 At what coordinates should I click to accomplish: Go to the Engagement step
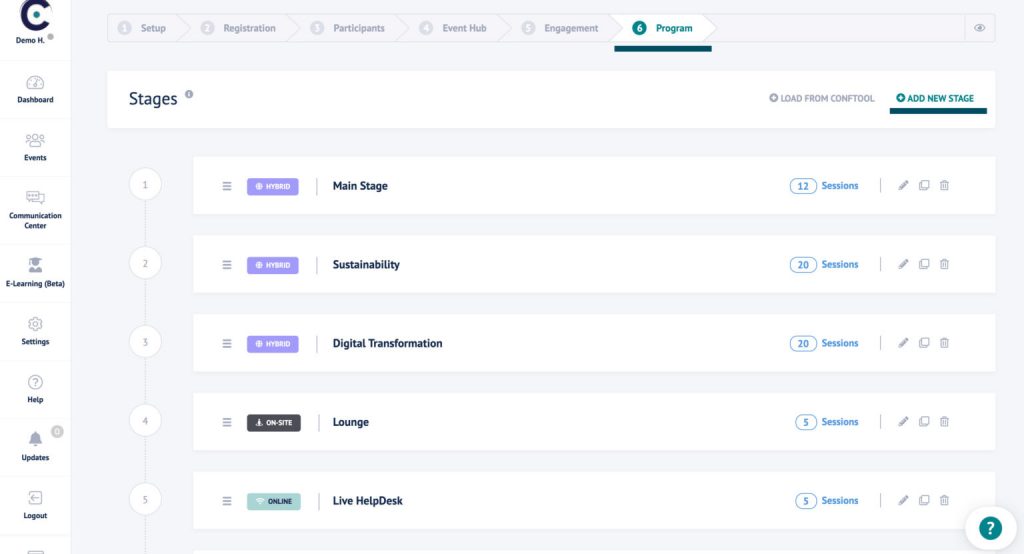click(x=560, y=28)
